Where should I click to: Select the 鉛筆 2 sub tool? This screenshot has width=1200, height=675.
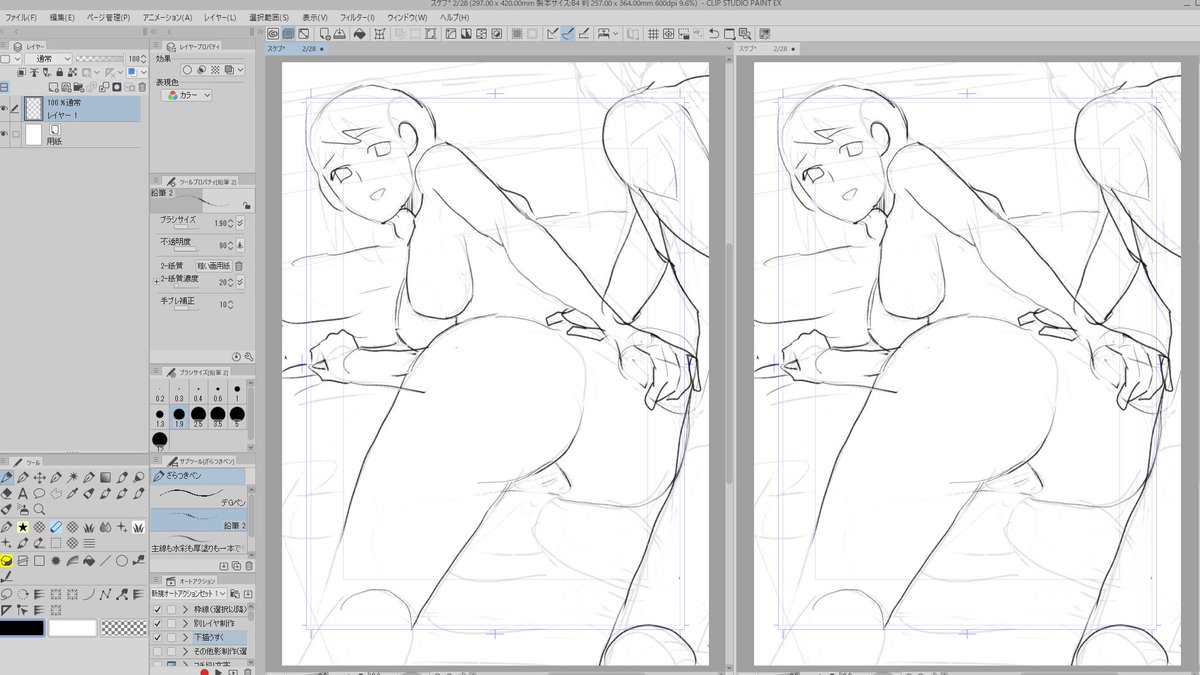pos(197,519)
